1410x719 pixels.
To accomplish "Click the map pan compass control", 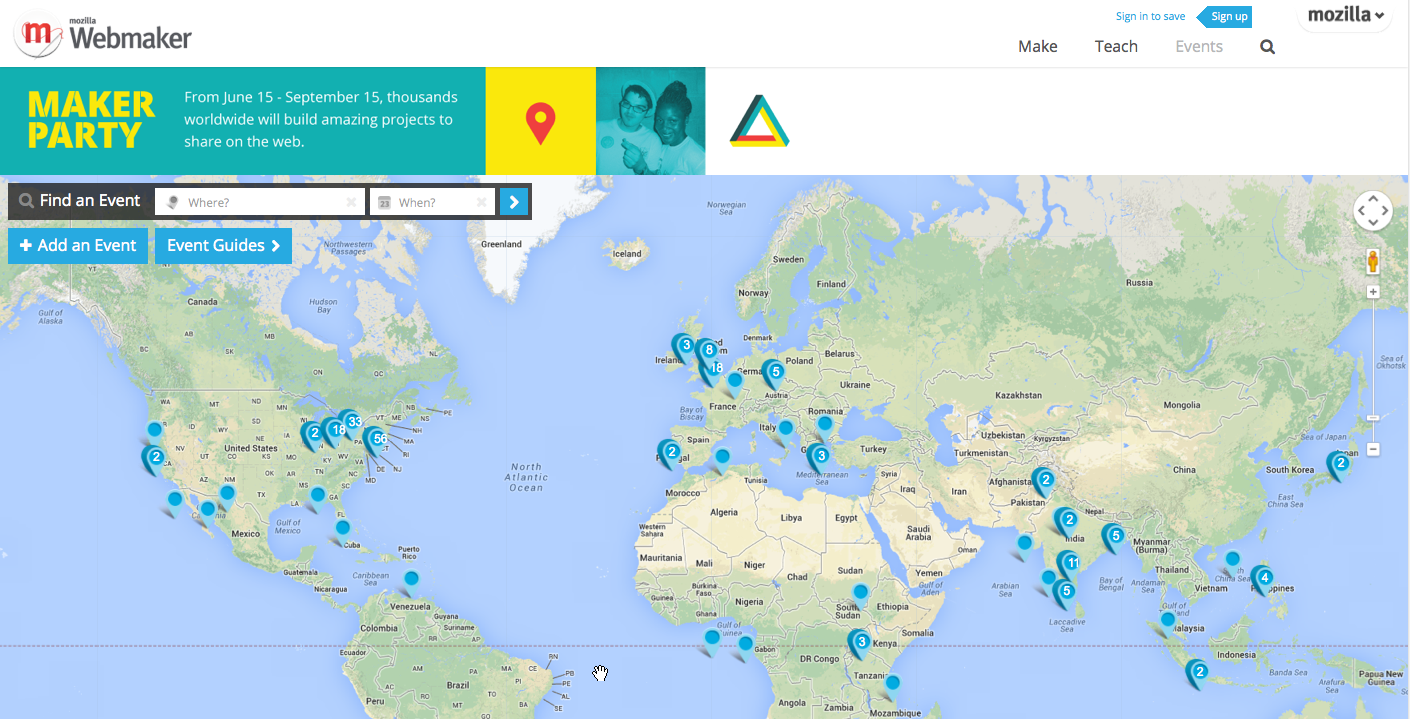I will pyautogui.click(x=1373, y=211).
